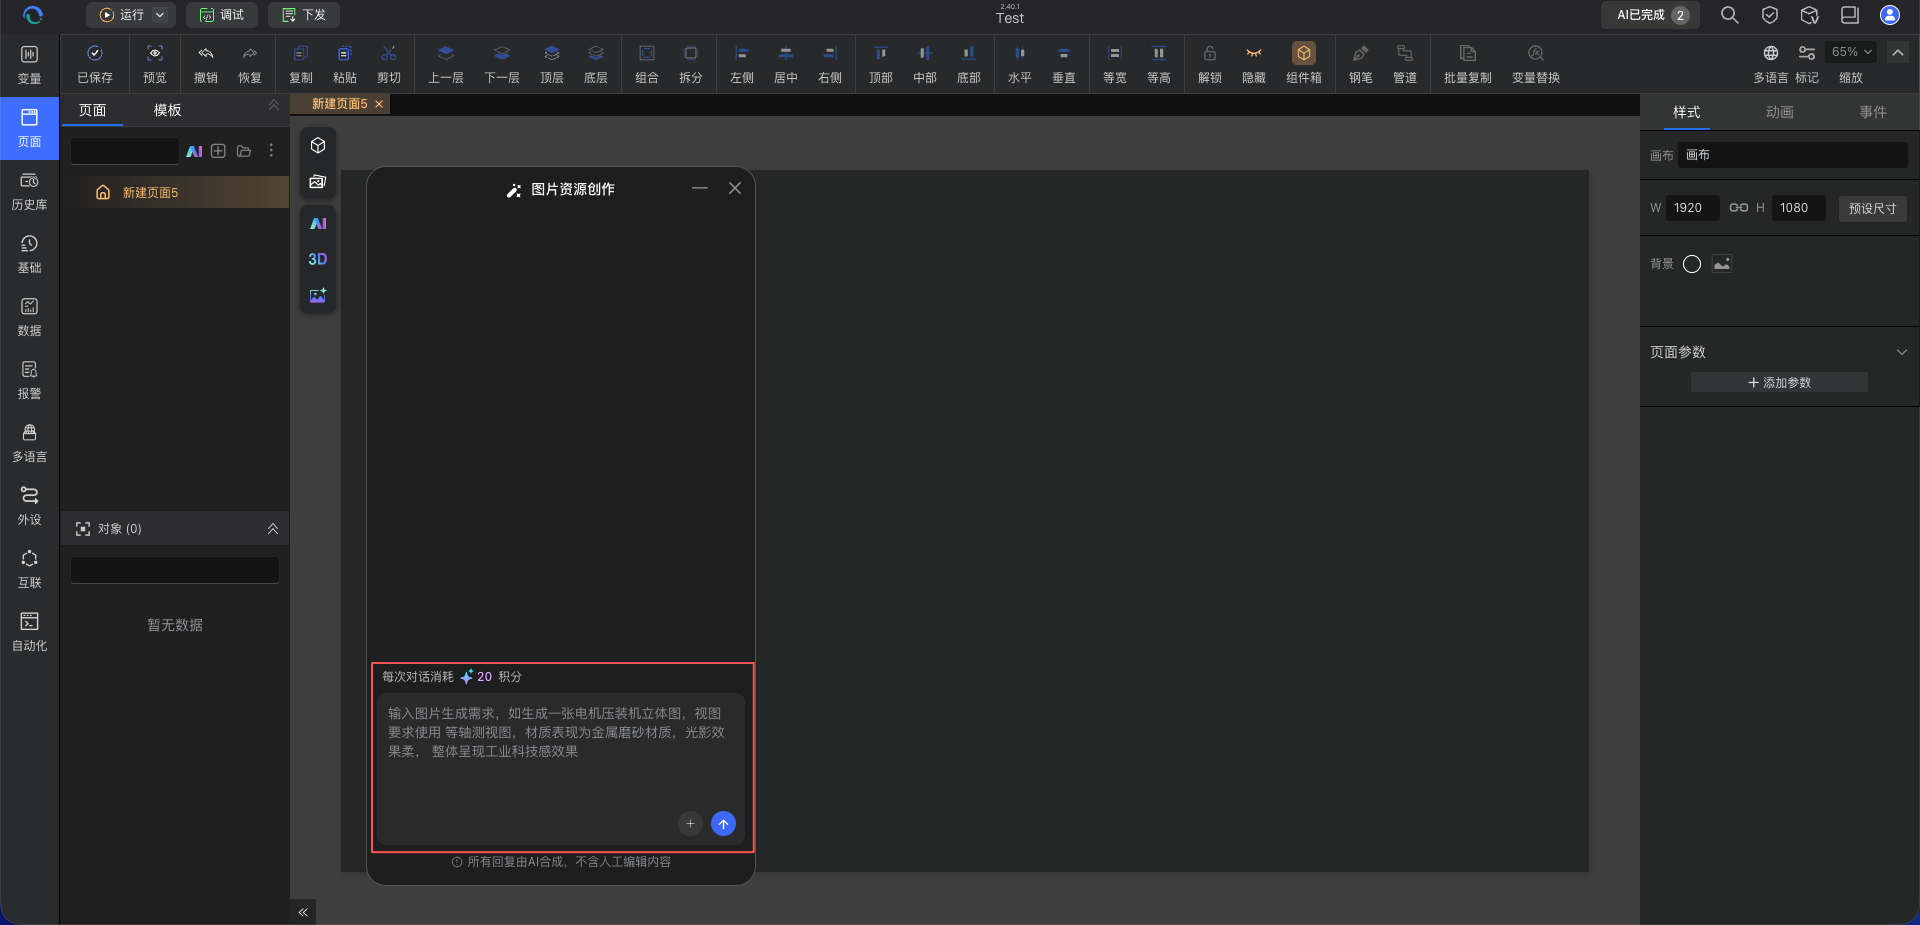Open the page list more options menu
The height and width of the screenshot is (925, 1920).
point(271,151)
